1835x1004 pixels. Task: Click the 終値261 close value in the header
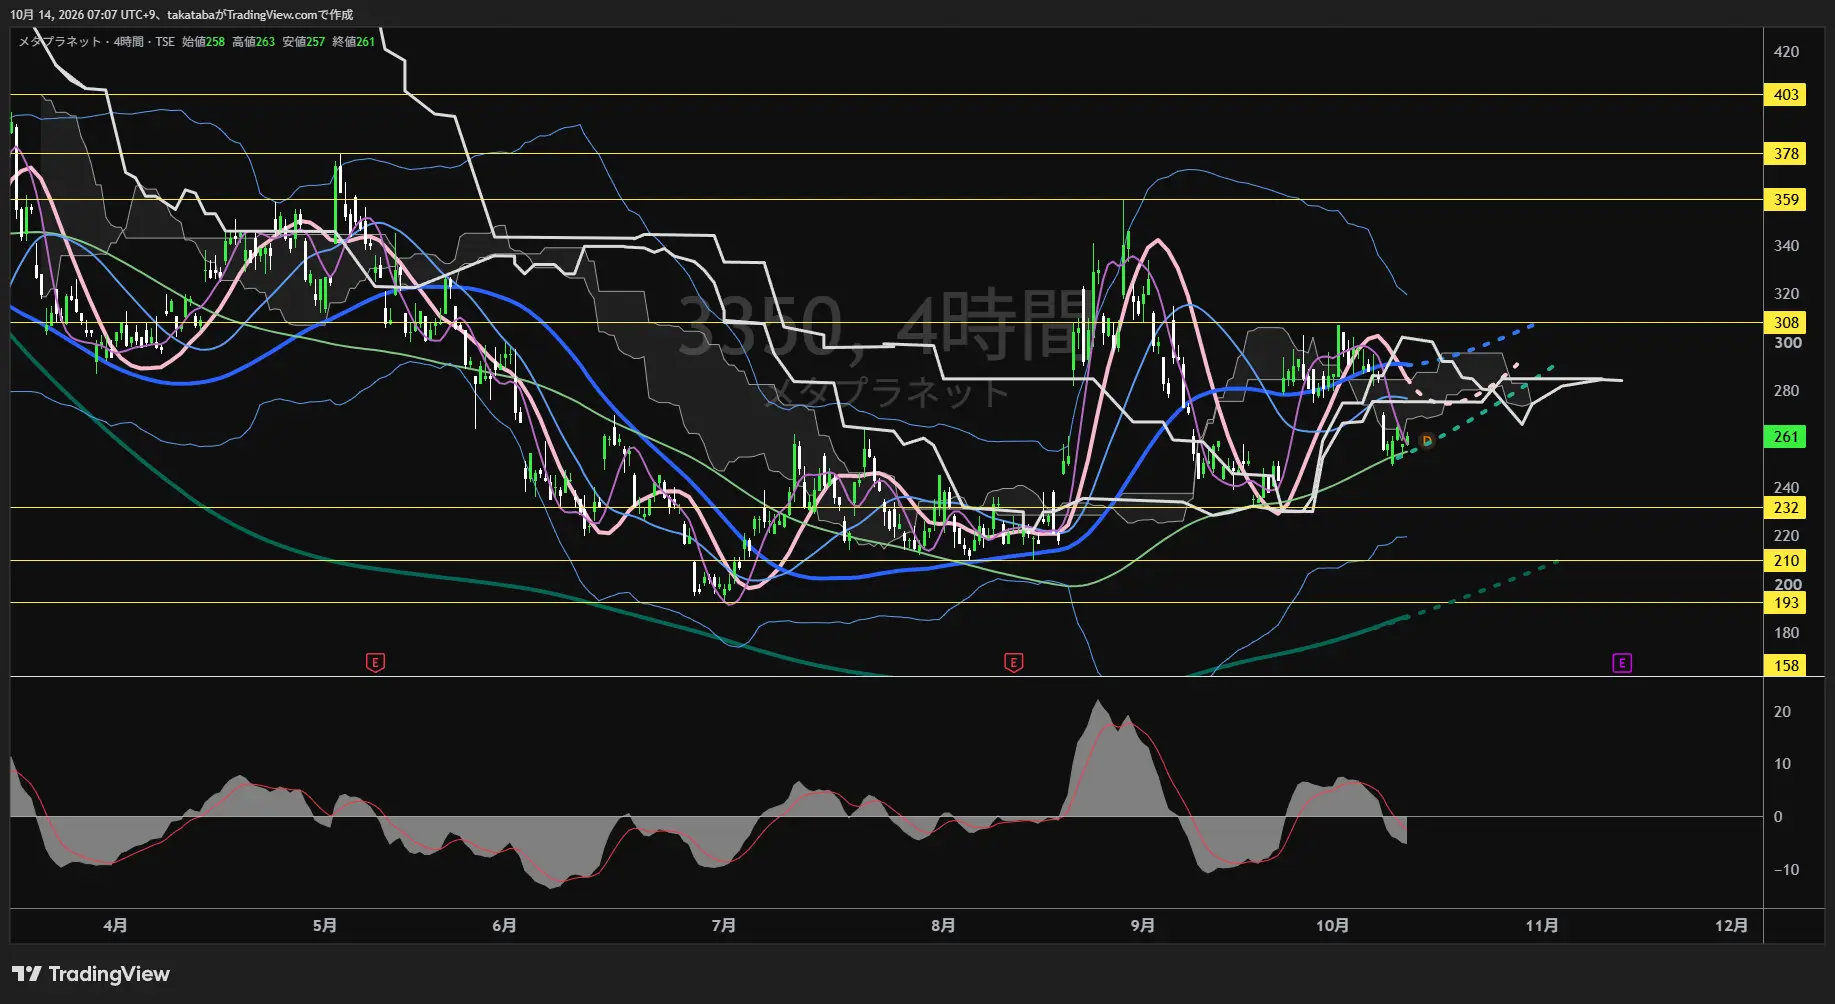354,42
